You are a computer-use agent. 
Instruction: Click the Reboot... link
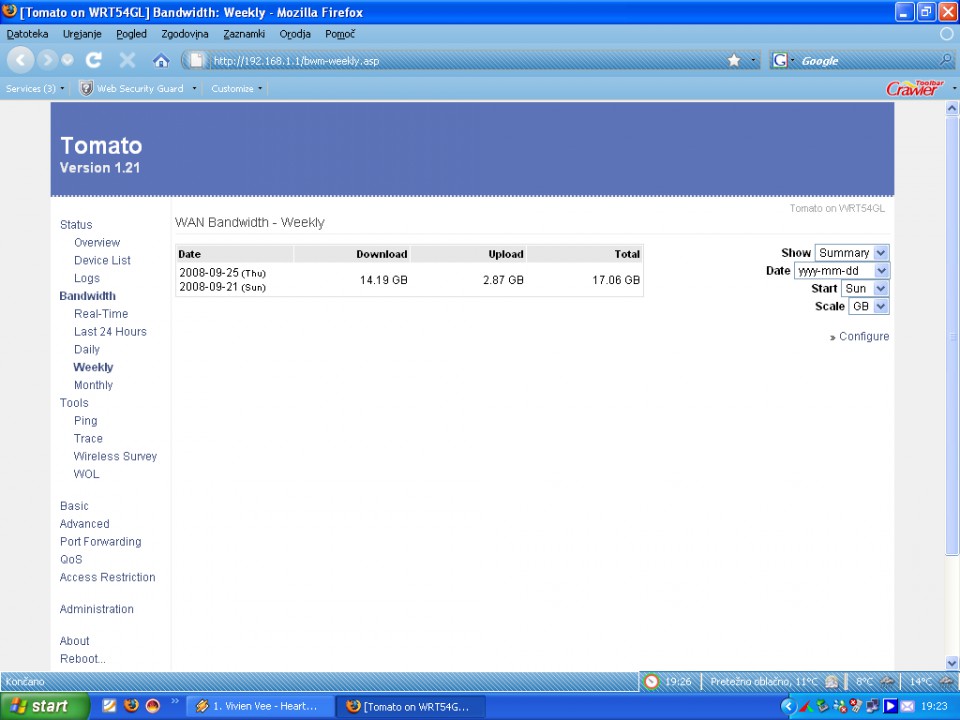pyautogui.click(x=83, y=659)
